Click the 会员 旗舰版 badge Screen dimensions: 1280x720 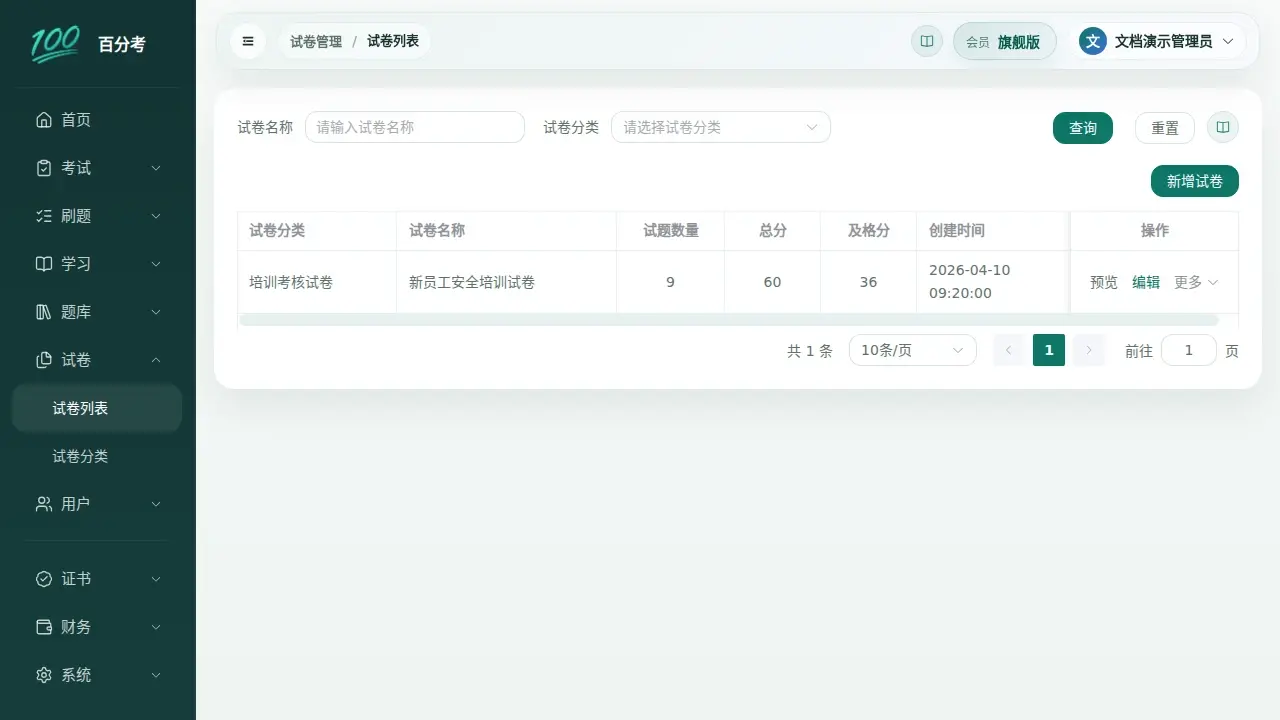pos(1004,41)
